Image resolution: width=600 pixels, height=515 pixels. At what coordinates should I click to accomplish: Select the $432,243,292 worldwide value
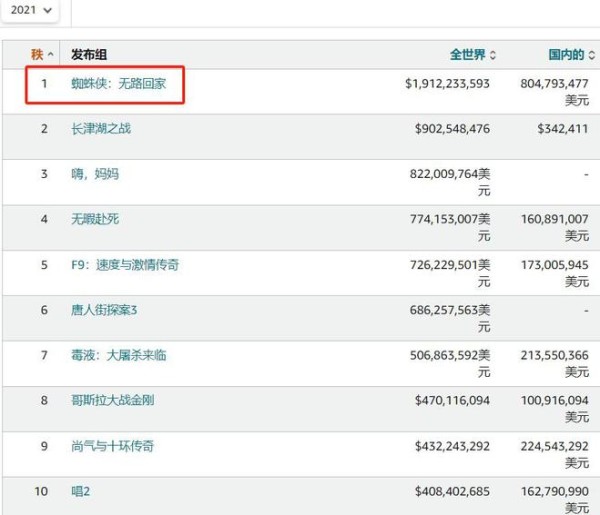[452, 446]
